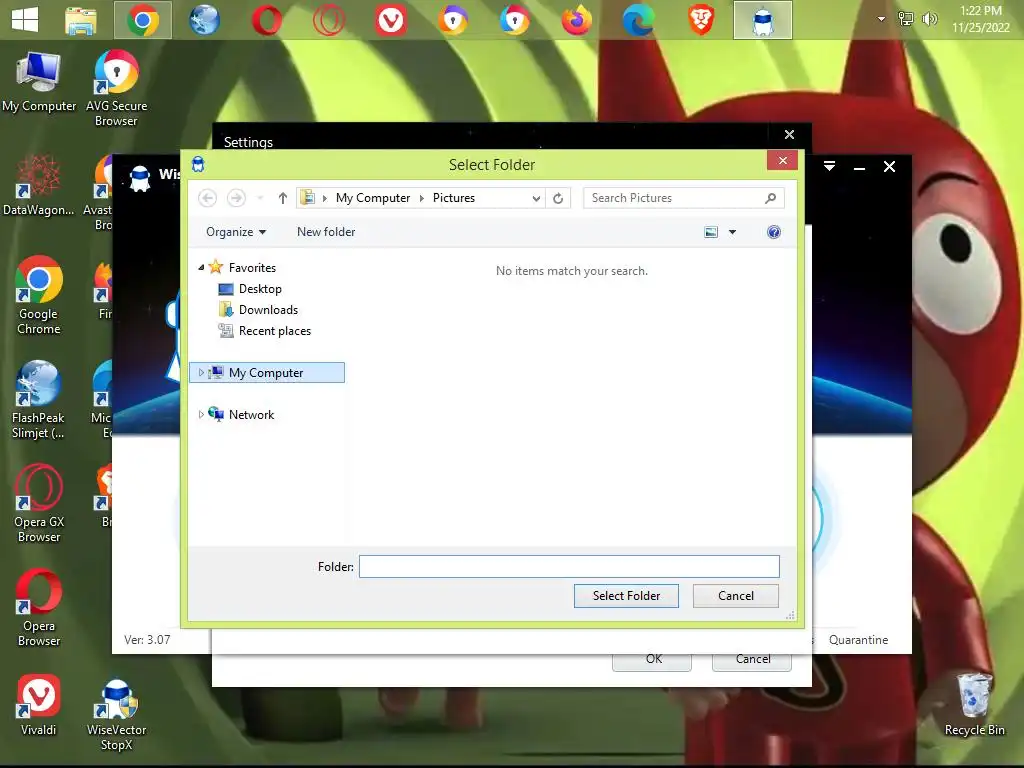Open DataWagon desktop shortcut

(x=39, y=185)
